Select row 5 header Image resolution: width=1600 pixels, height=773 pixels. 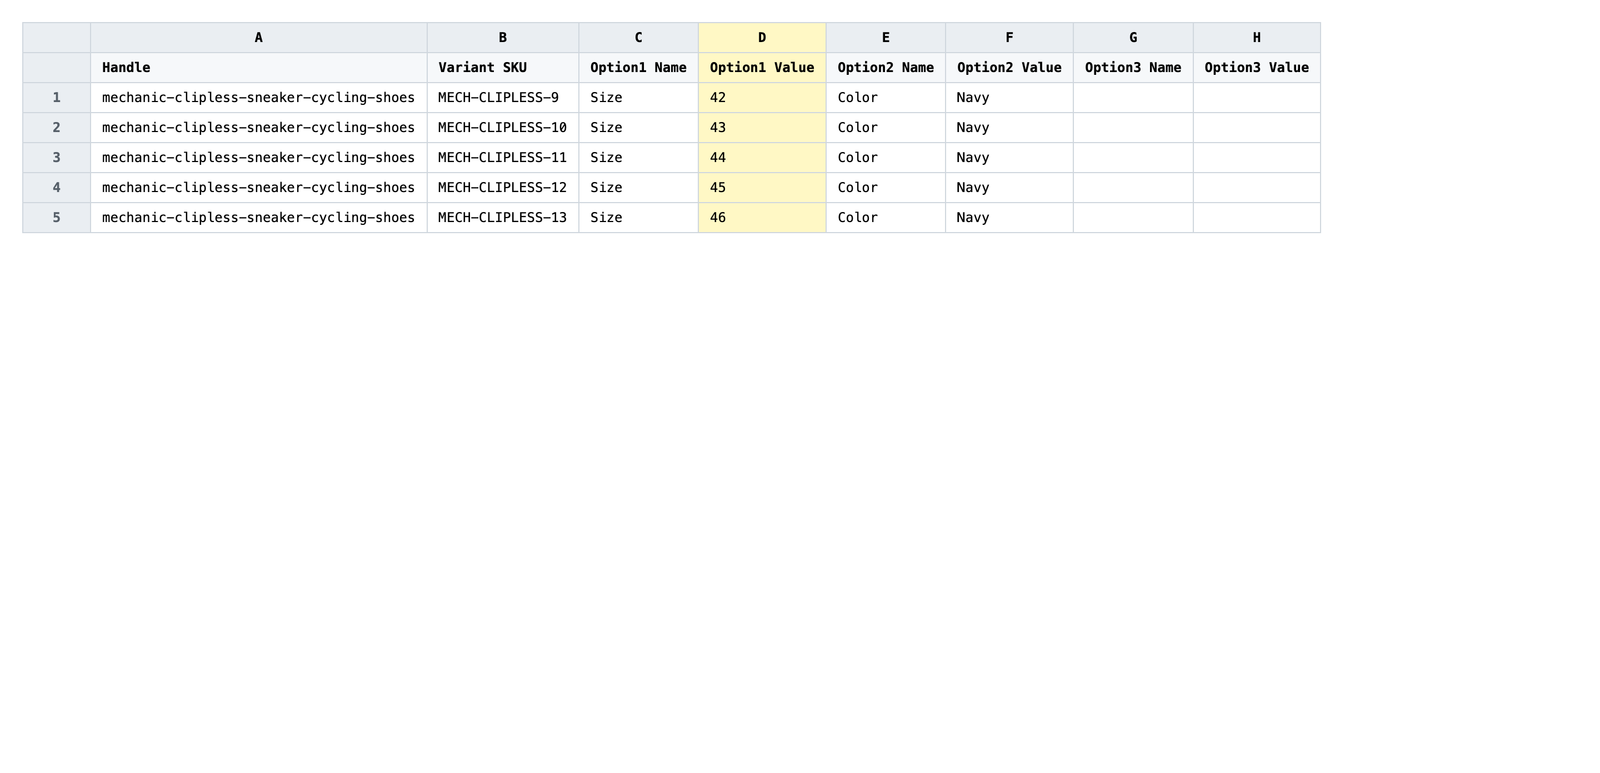(57, 218)
